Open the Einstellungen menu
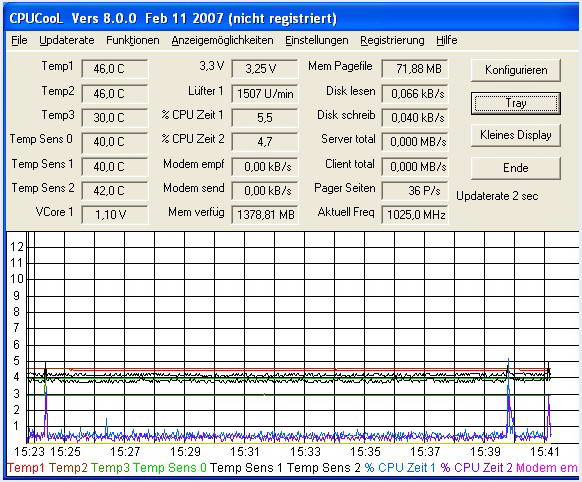Image resolution: width=582 pixels, height=482 pixels. (x=317, y=40)
